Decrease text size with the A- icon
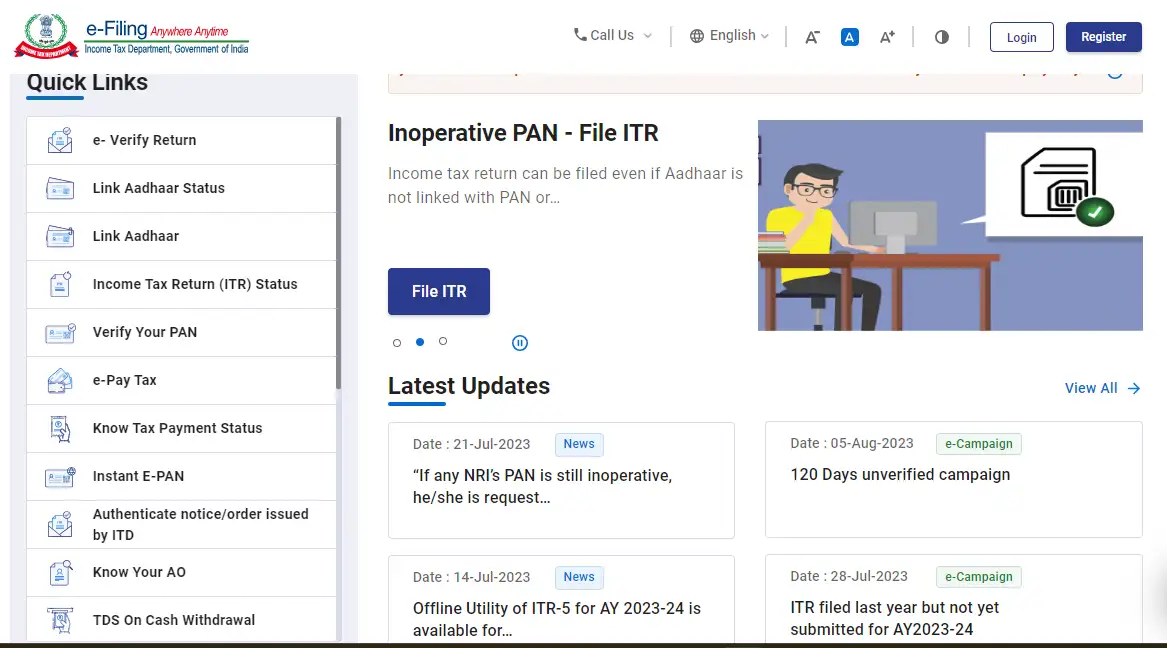1167x648 pixels. 812,36
